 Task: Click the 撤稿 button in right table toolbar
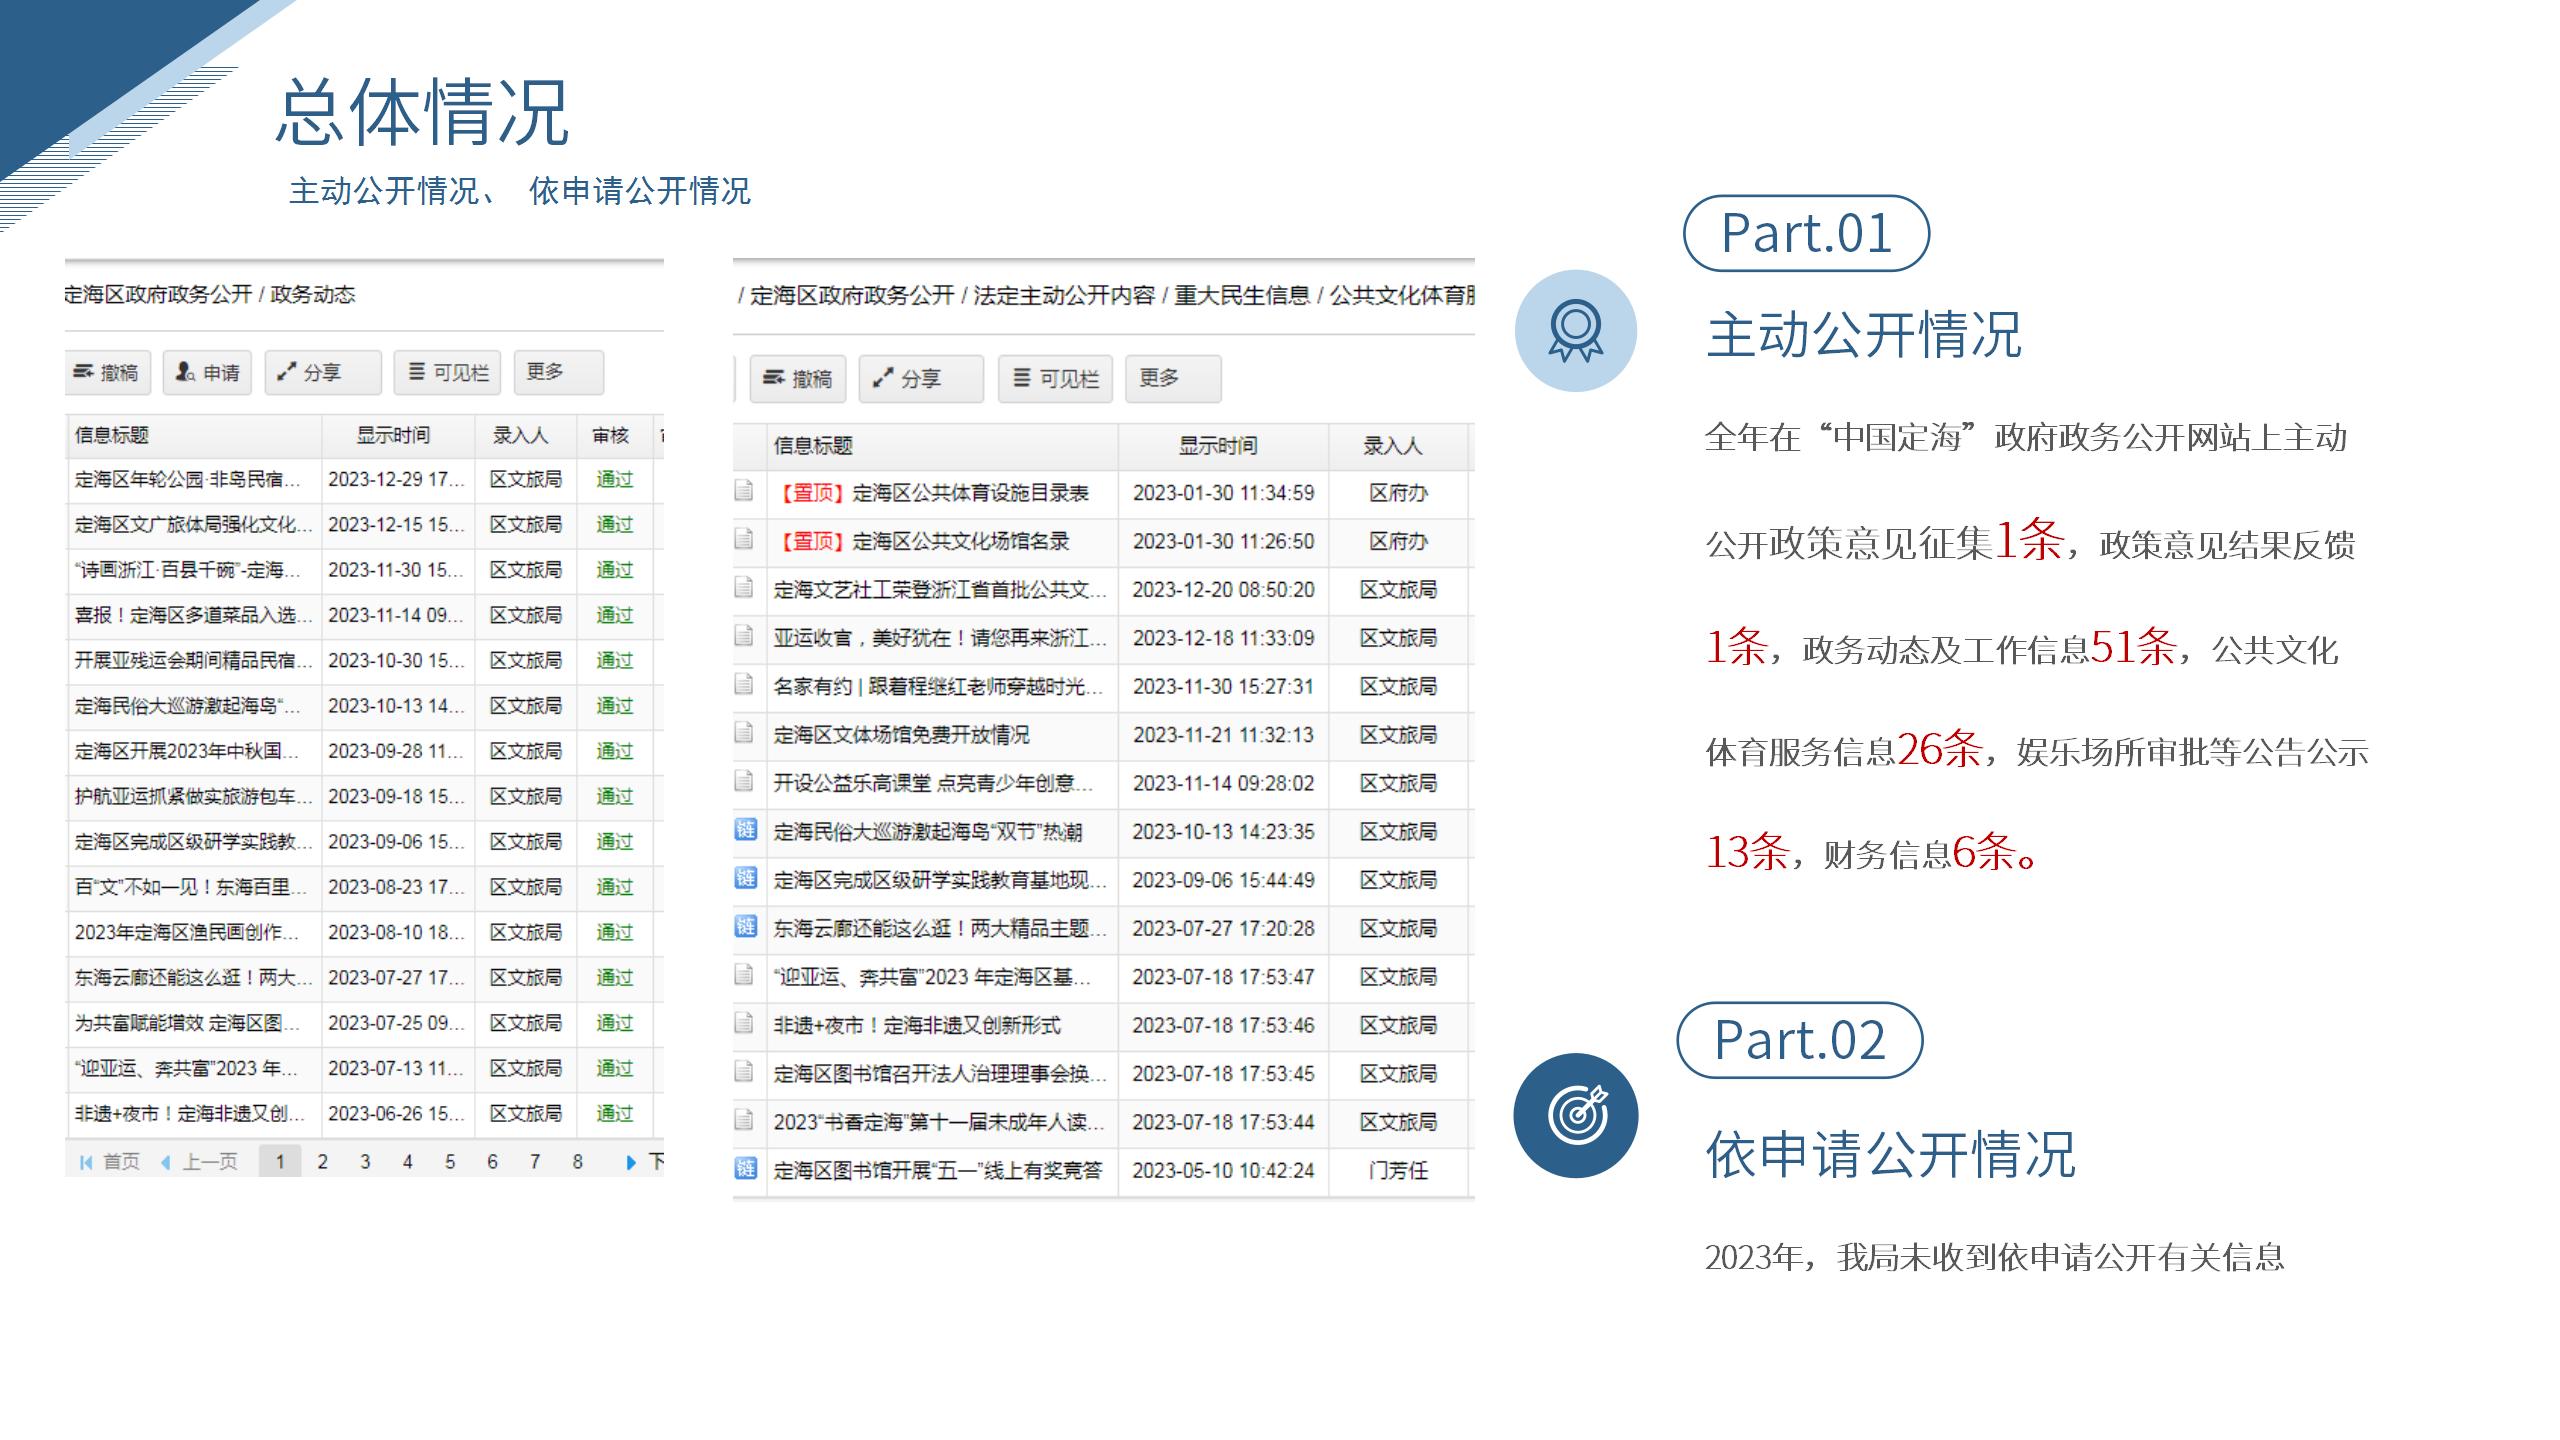797,379
